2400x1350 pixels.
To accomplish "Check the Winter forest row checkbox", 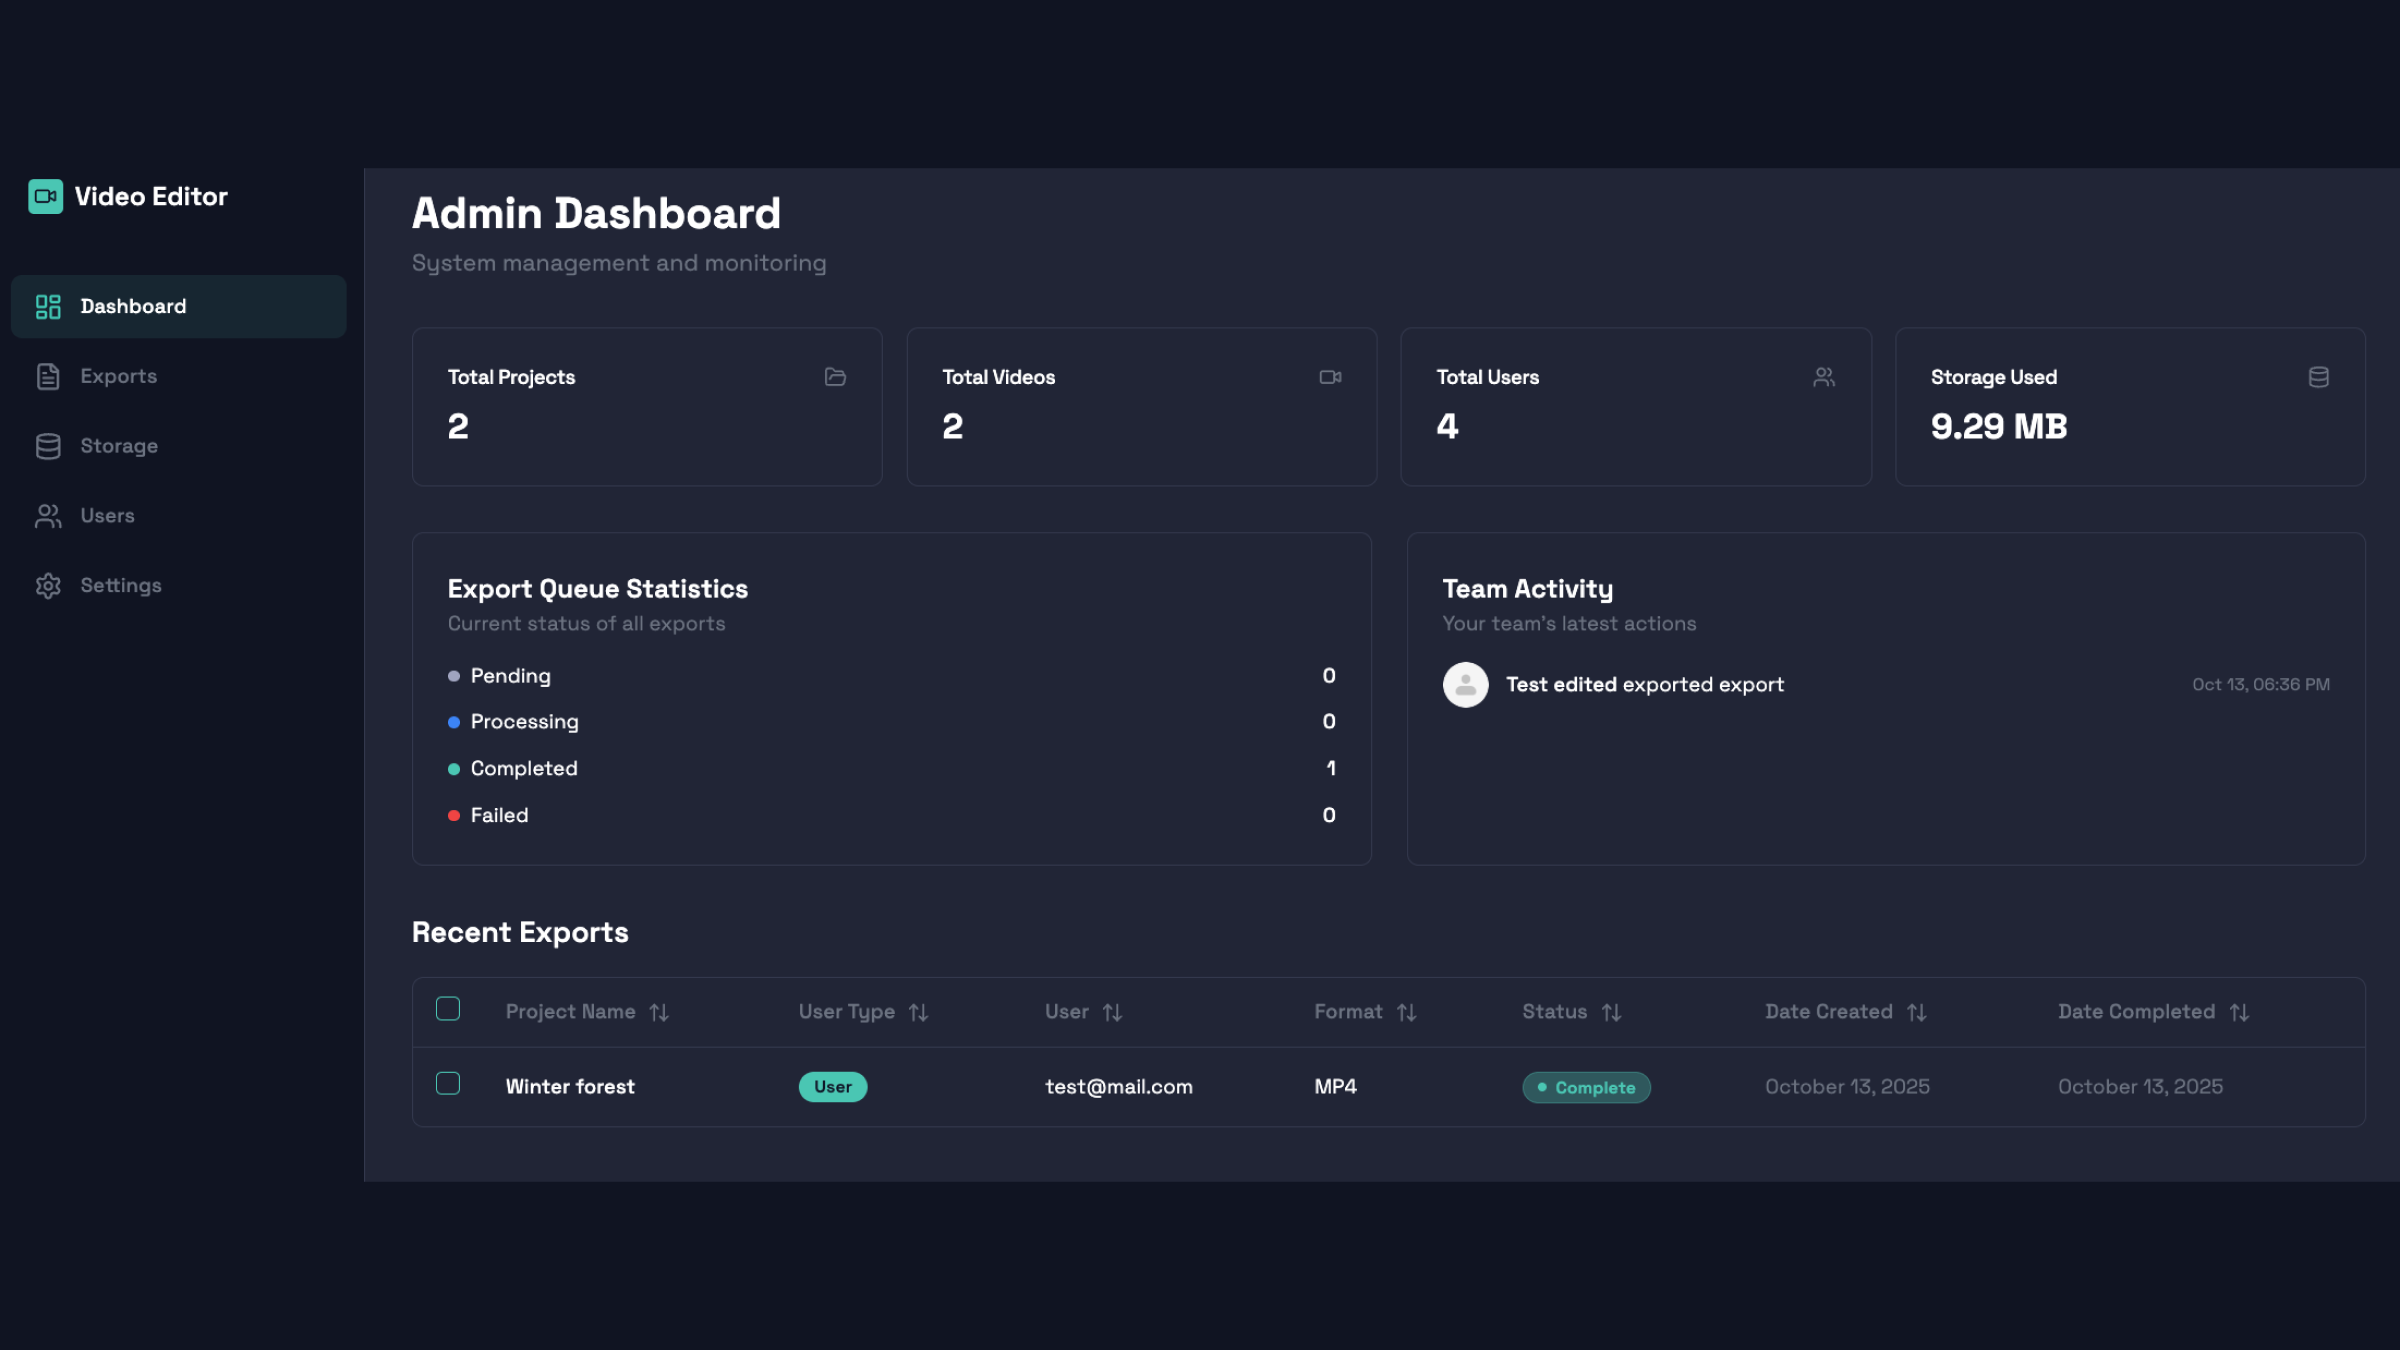I will [448, 1084].
